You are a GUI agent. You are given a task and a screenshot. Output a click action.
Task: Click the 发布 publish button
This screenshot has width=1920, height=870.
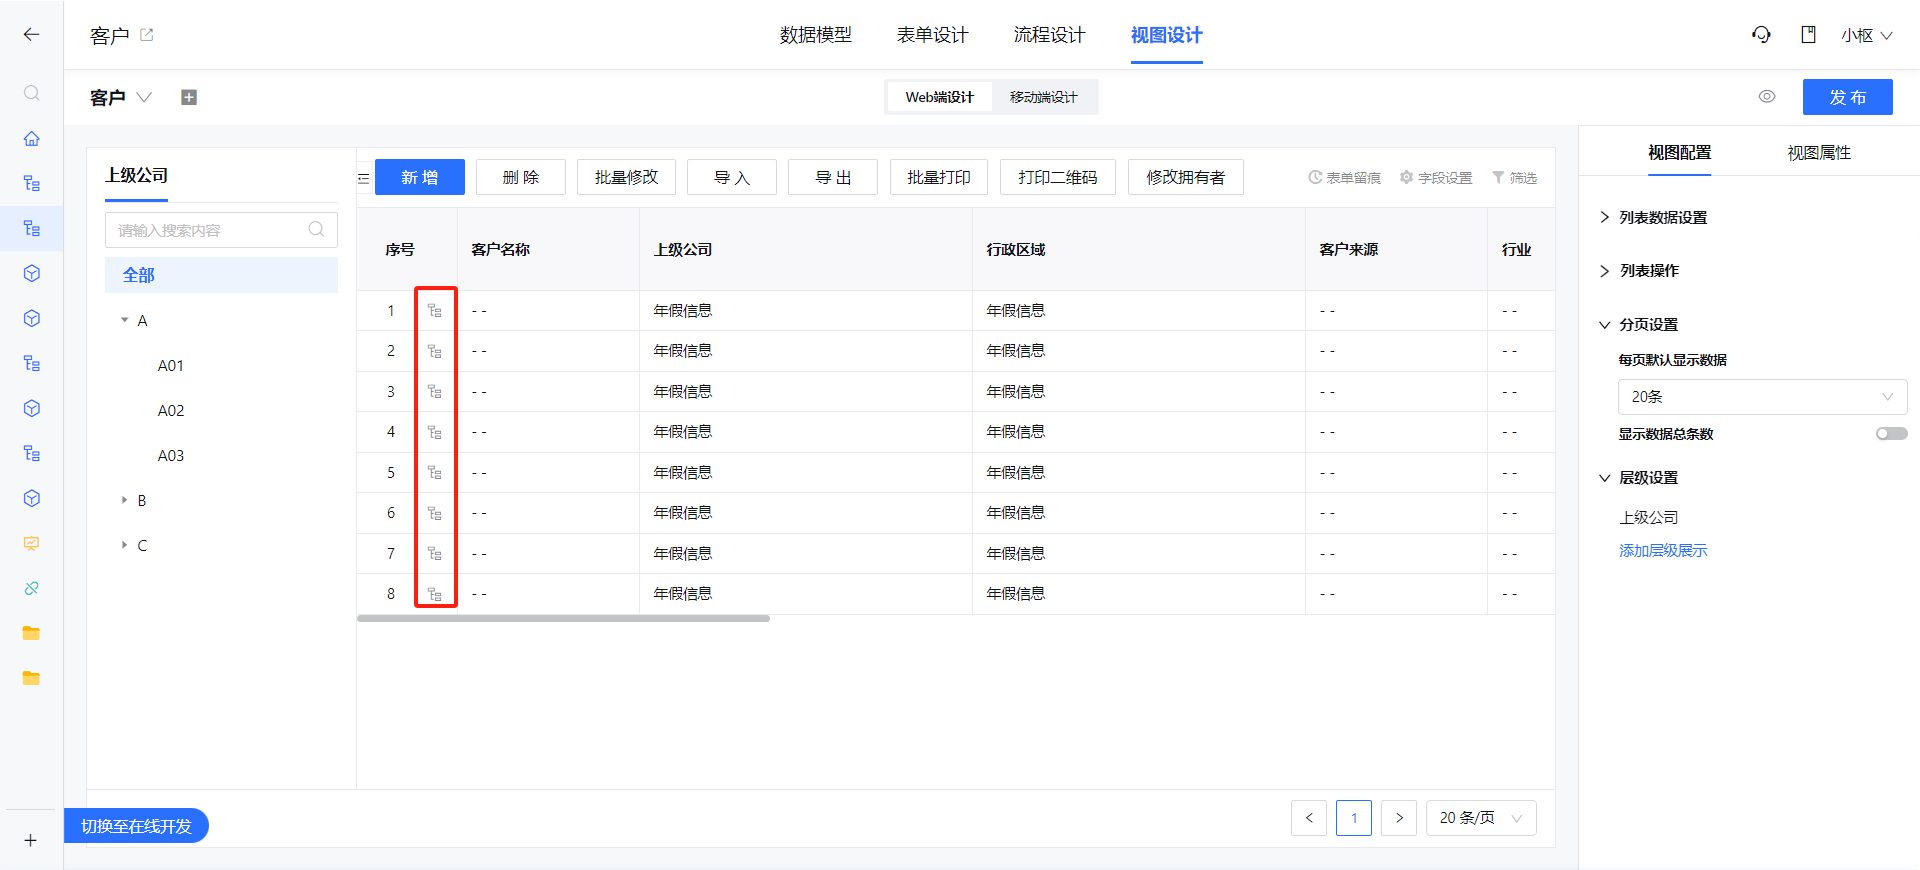click(x=1848, y=97)
